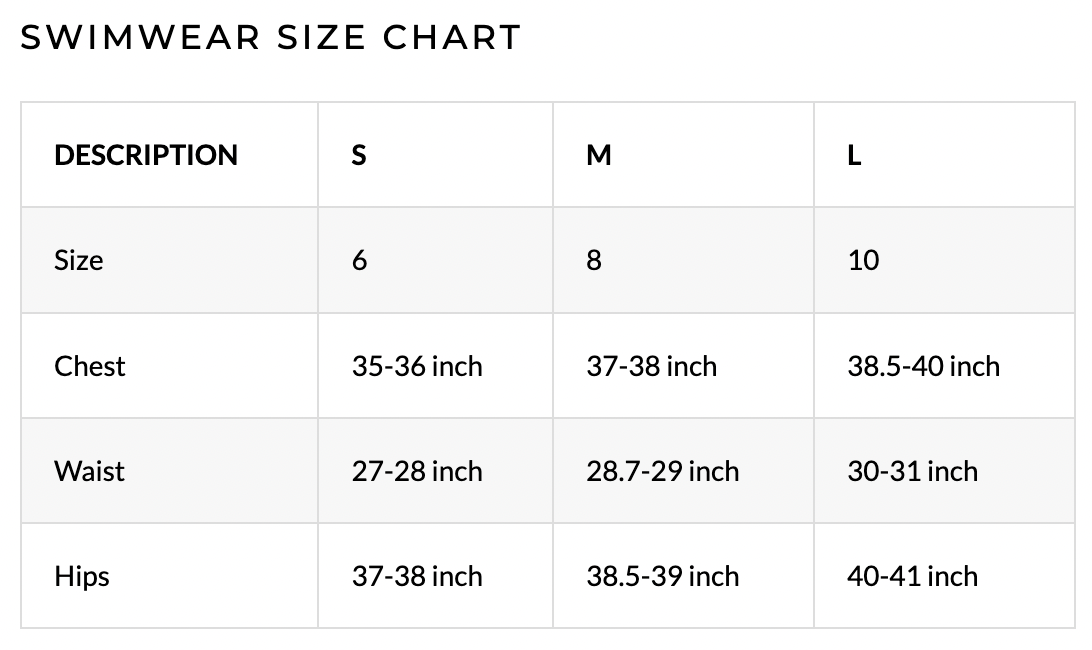Click the S size column header
This screenshot has width=1092, height=650.
point(359,155)
